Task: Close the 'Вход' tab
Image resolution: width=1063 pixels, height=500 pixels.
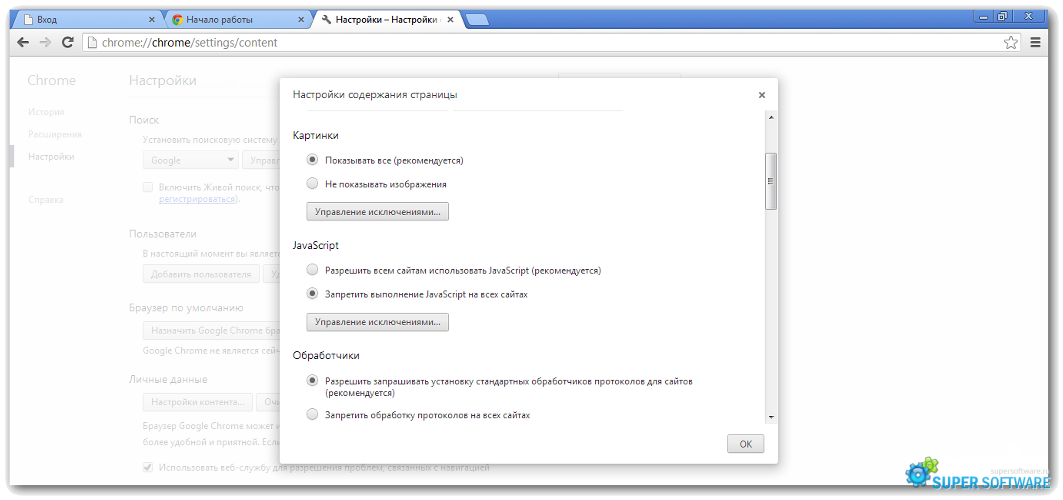Action: click(x=152, y=20)
